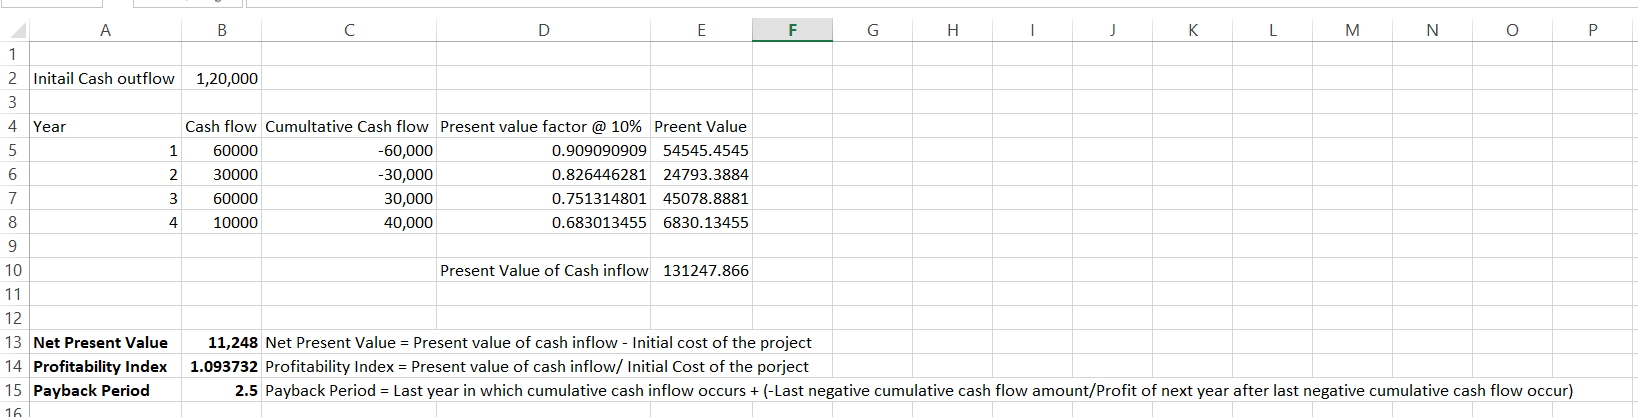The width and height of the screenshot is (1638, 417).
Task: Select column A header
Action: tap(105, 30)
